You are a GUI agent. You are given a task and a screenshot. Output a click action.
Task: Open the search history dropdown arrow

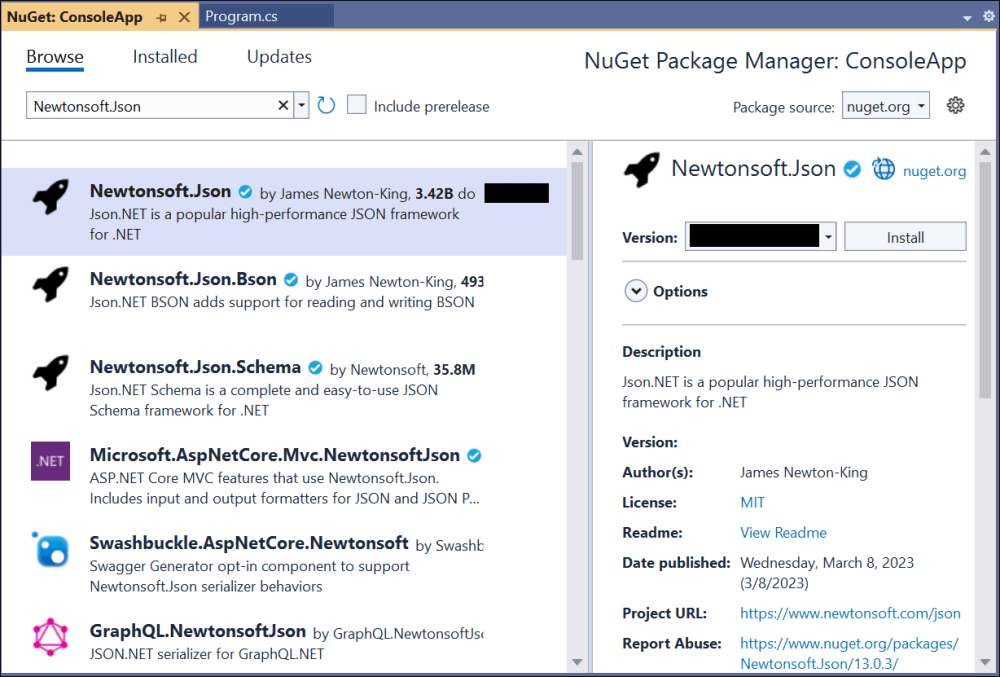point(301,106)
